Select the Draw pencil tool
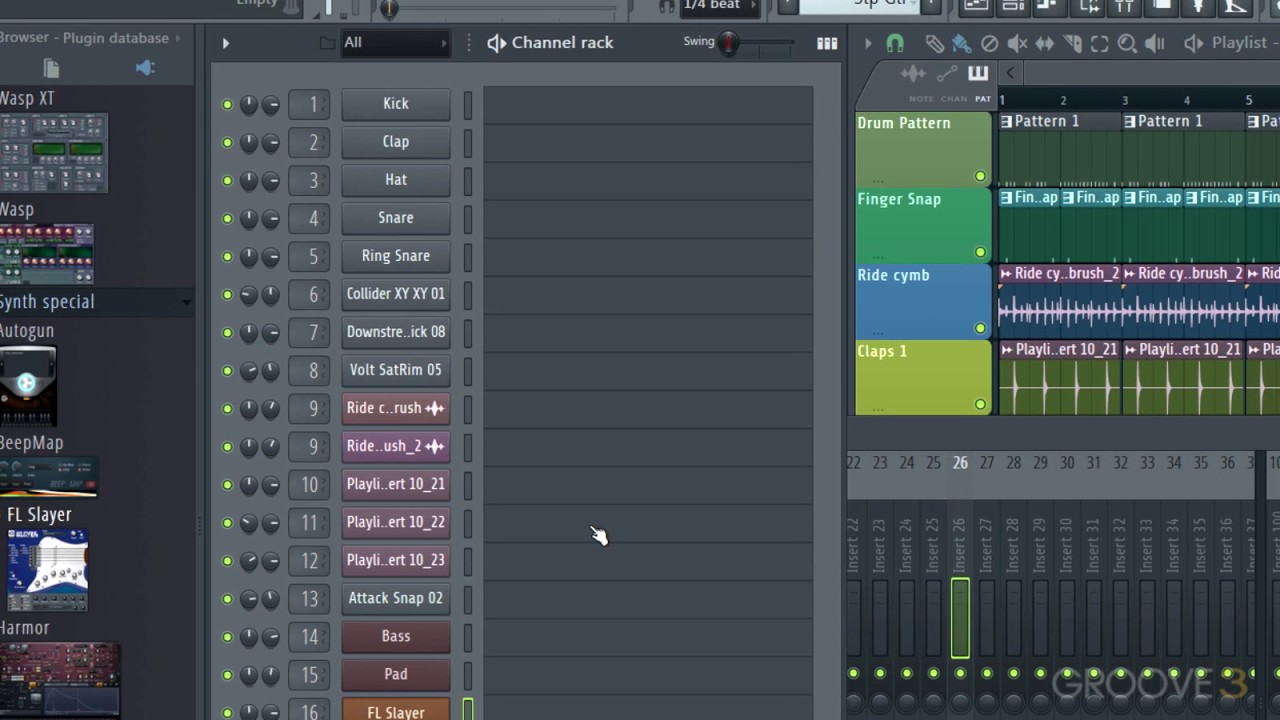Screen dimensions: 1280x720 (934, 43)
